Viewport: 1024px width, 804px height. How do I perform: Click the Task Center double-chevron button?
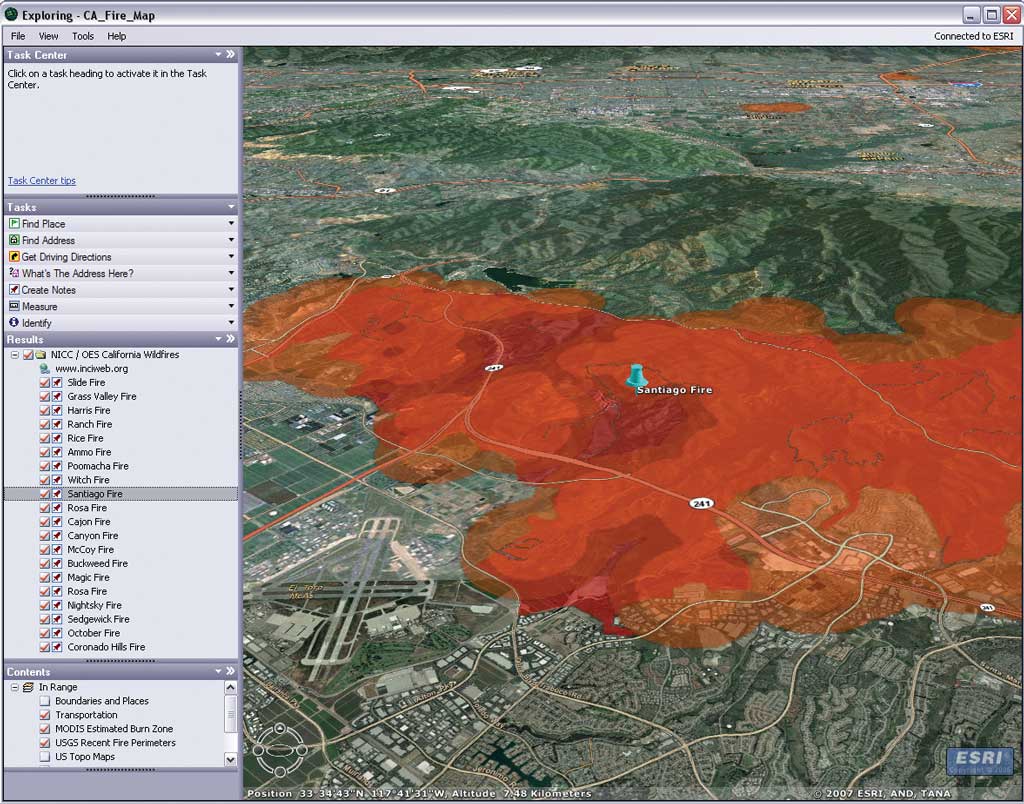230,54
